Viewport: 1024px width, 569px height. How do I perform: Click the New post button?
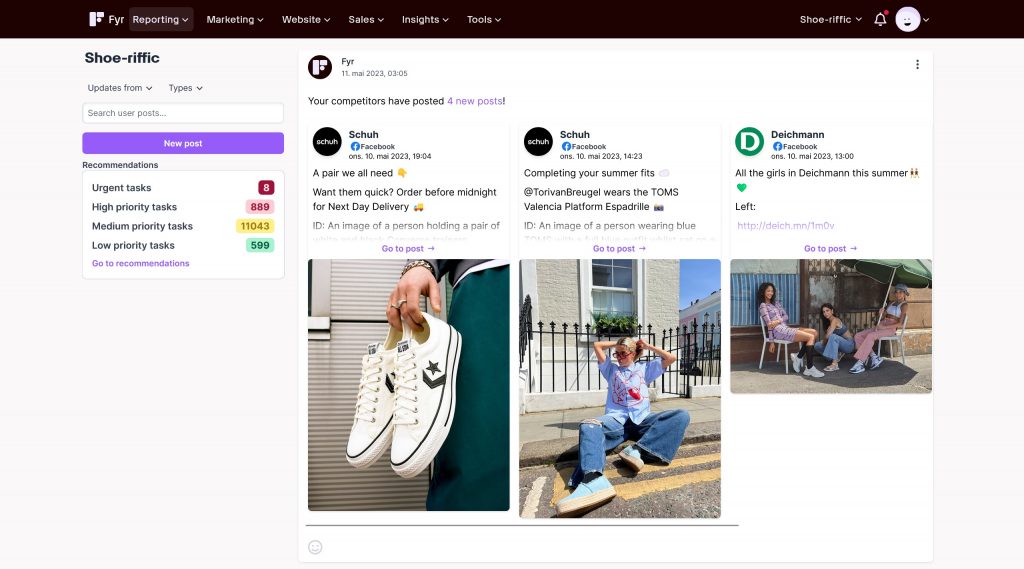click(x=183, y=143)
